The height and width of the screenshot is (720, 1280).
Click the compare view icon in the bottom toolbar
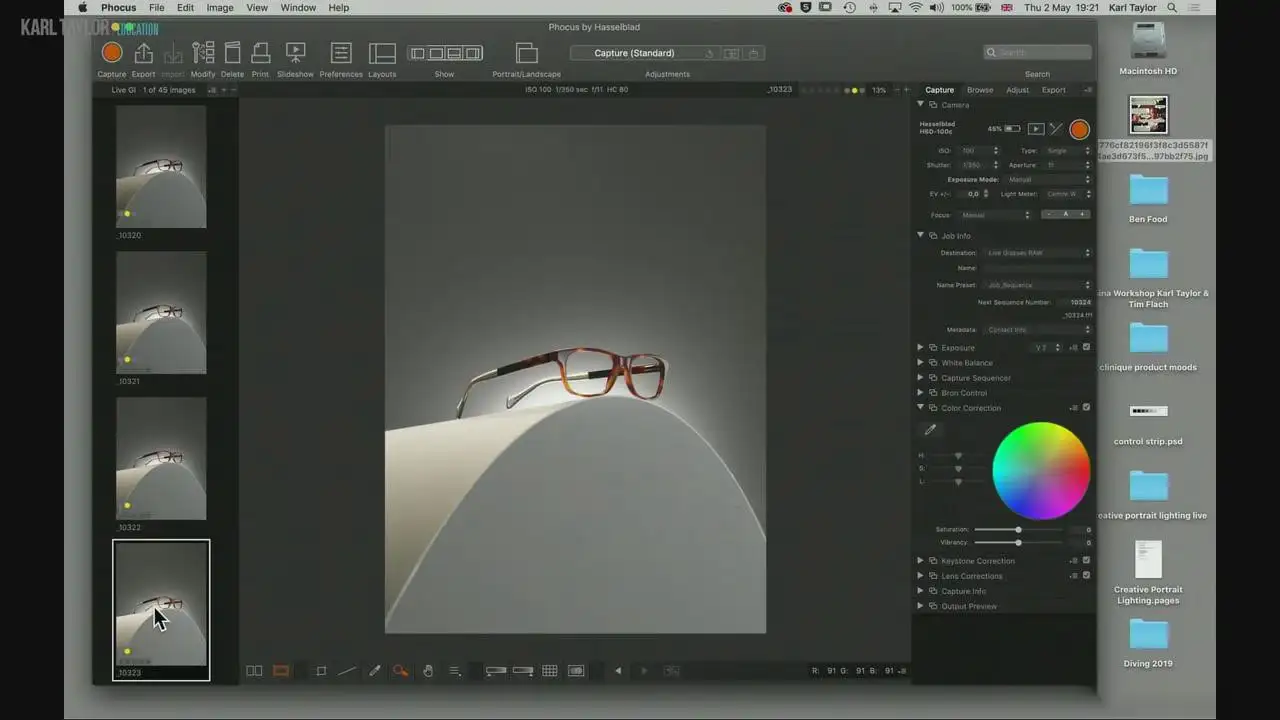point(255,671)
